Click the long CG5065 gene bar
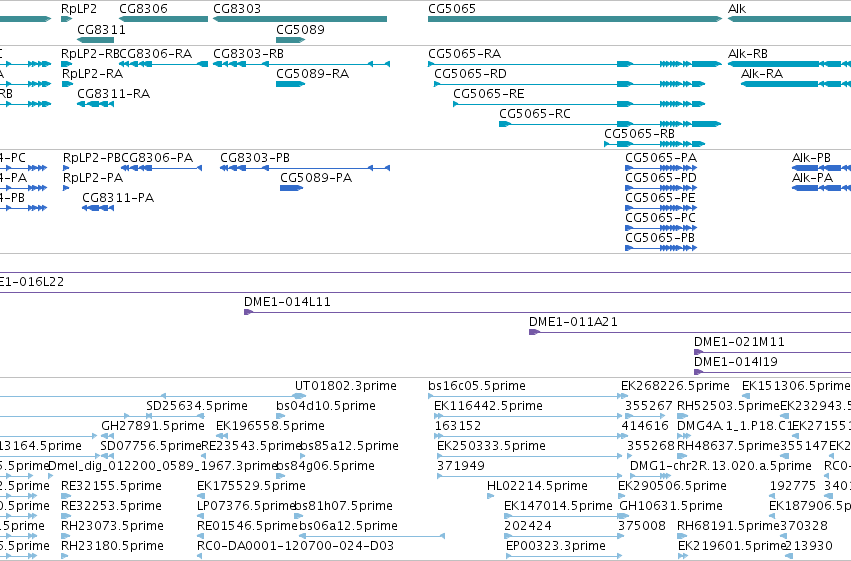 (575, 19)
